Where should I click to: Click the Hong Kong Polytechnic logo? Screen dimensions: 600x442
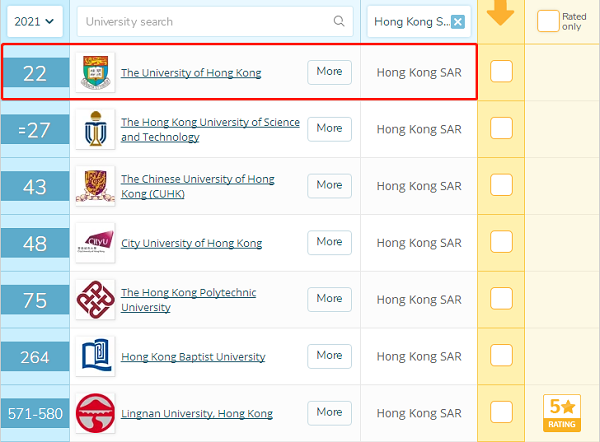(95, 300)
